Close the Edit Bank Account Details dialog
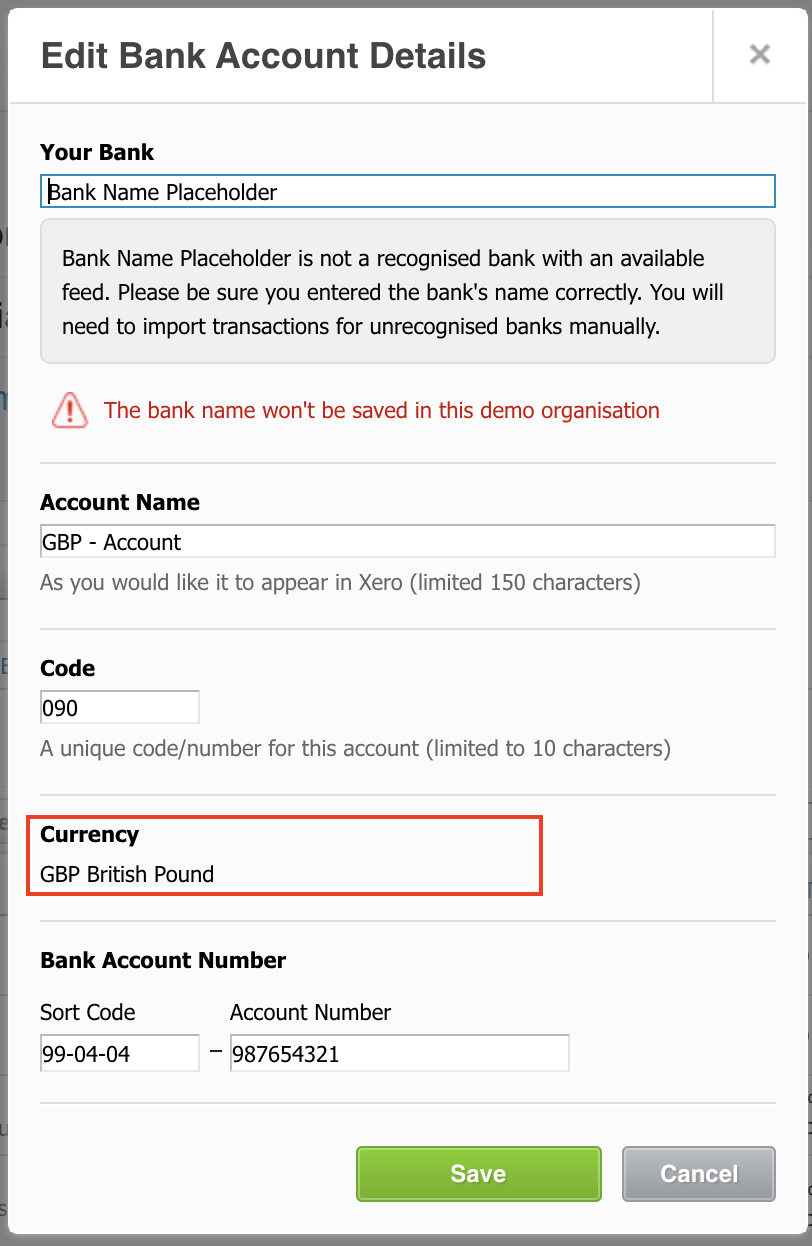This screenshot has height=1246, width=812. click(x=760, y=54)
